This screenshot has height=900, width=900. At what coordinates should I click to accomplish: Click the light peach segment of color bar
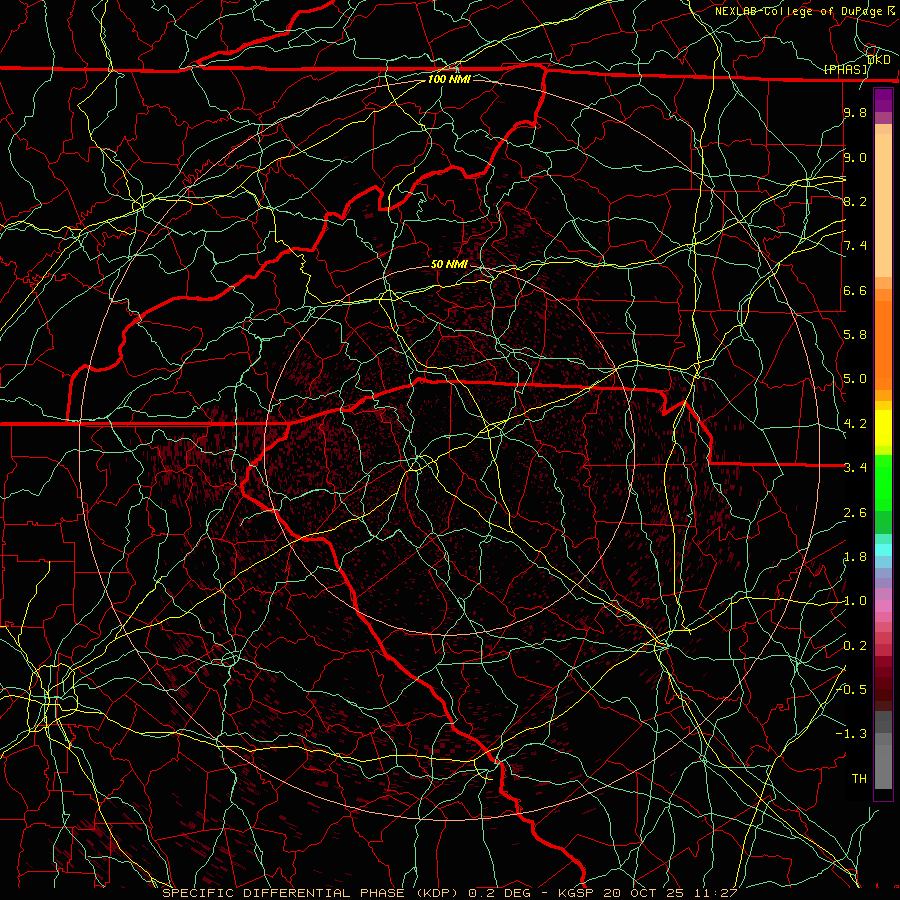coord(883,207)
